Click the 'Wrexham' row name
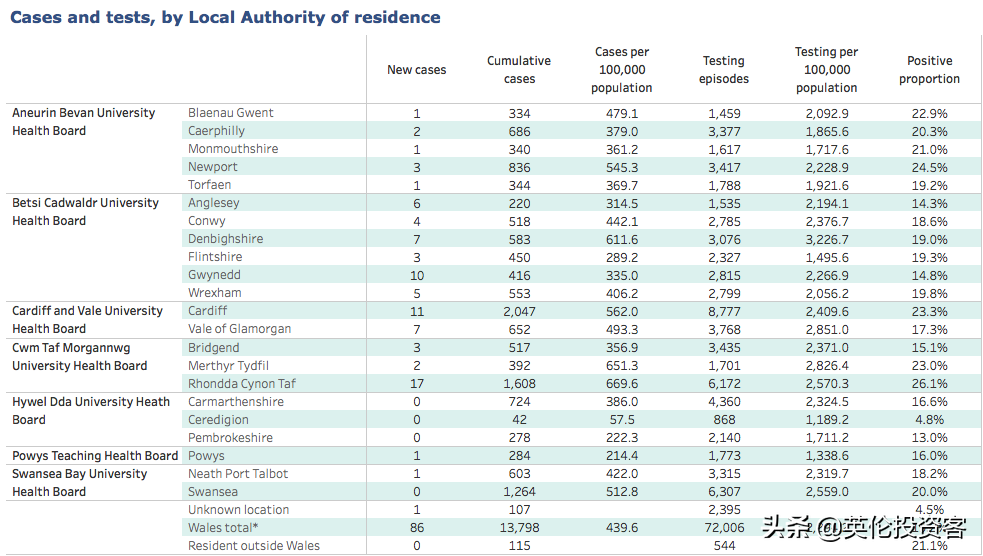 tap(214, 293)
